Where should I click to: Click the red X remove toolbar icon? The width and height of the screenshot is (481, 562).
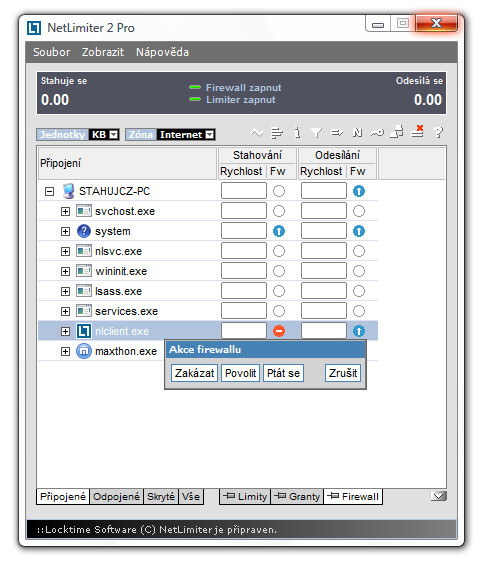[x=418, y=132]
